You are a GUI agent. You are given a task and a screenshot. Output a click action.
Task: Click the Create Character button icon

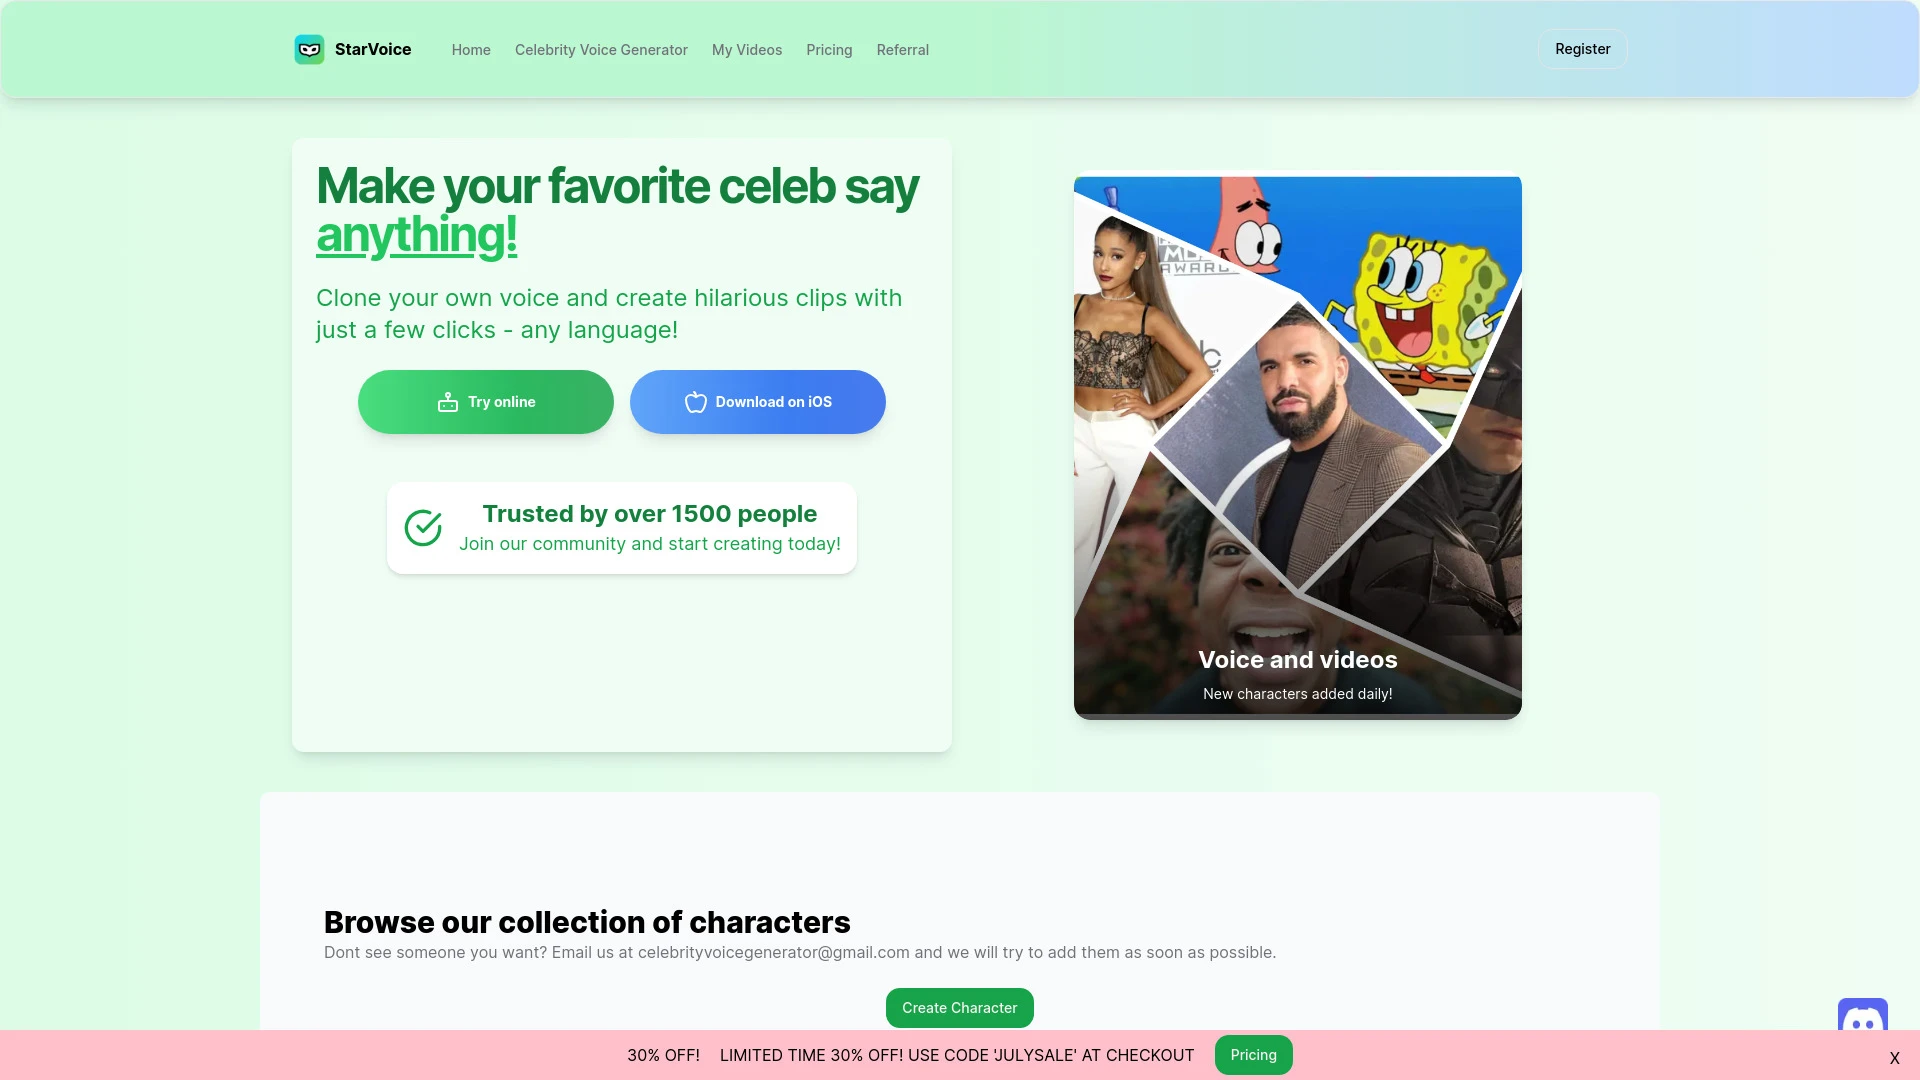pyautogui.click(x=960, y=1007)
